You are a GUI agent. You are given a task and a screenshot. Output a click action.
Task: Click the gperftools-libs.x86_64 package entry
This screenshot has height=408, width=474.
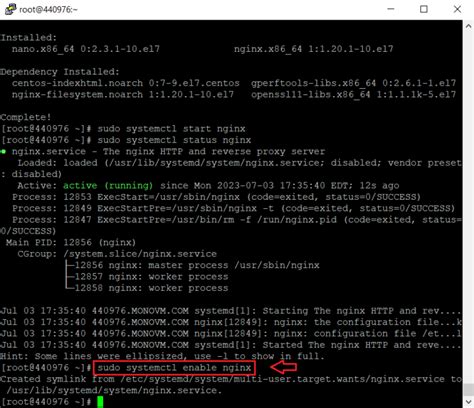pyautogui.click(x=353, y=83)
